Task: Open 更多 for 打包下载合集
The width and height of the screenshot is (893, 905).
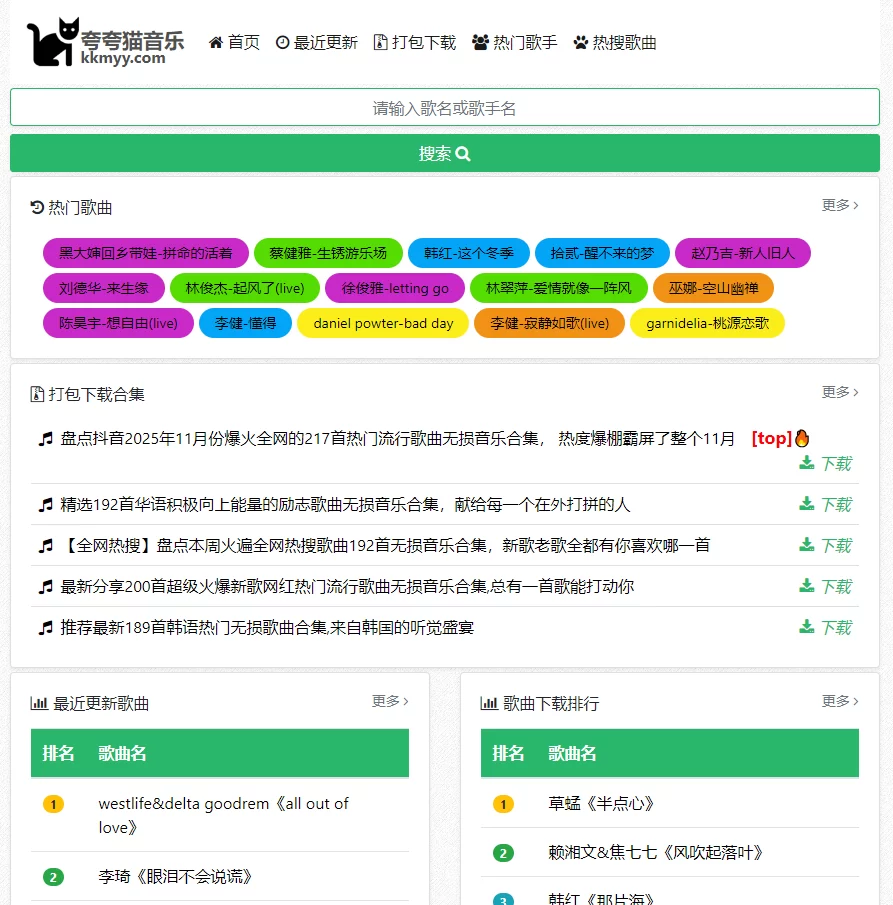Action: click(x=840, y=392)
